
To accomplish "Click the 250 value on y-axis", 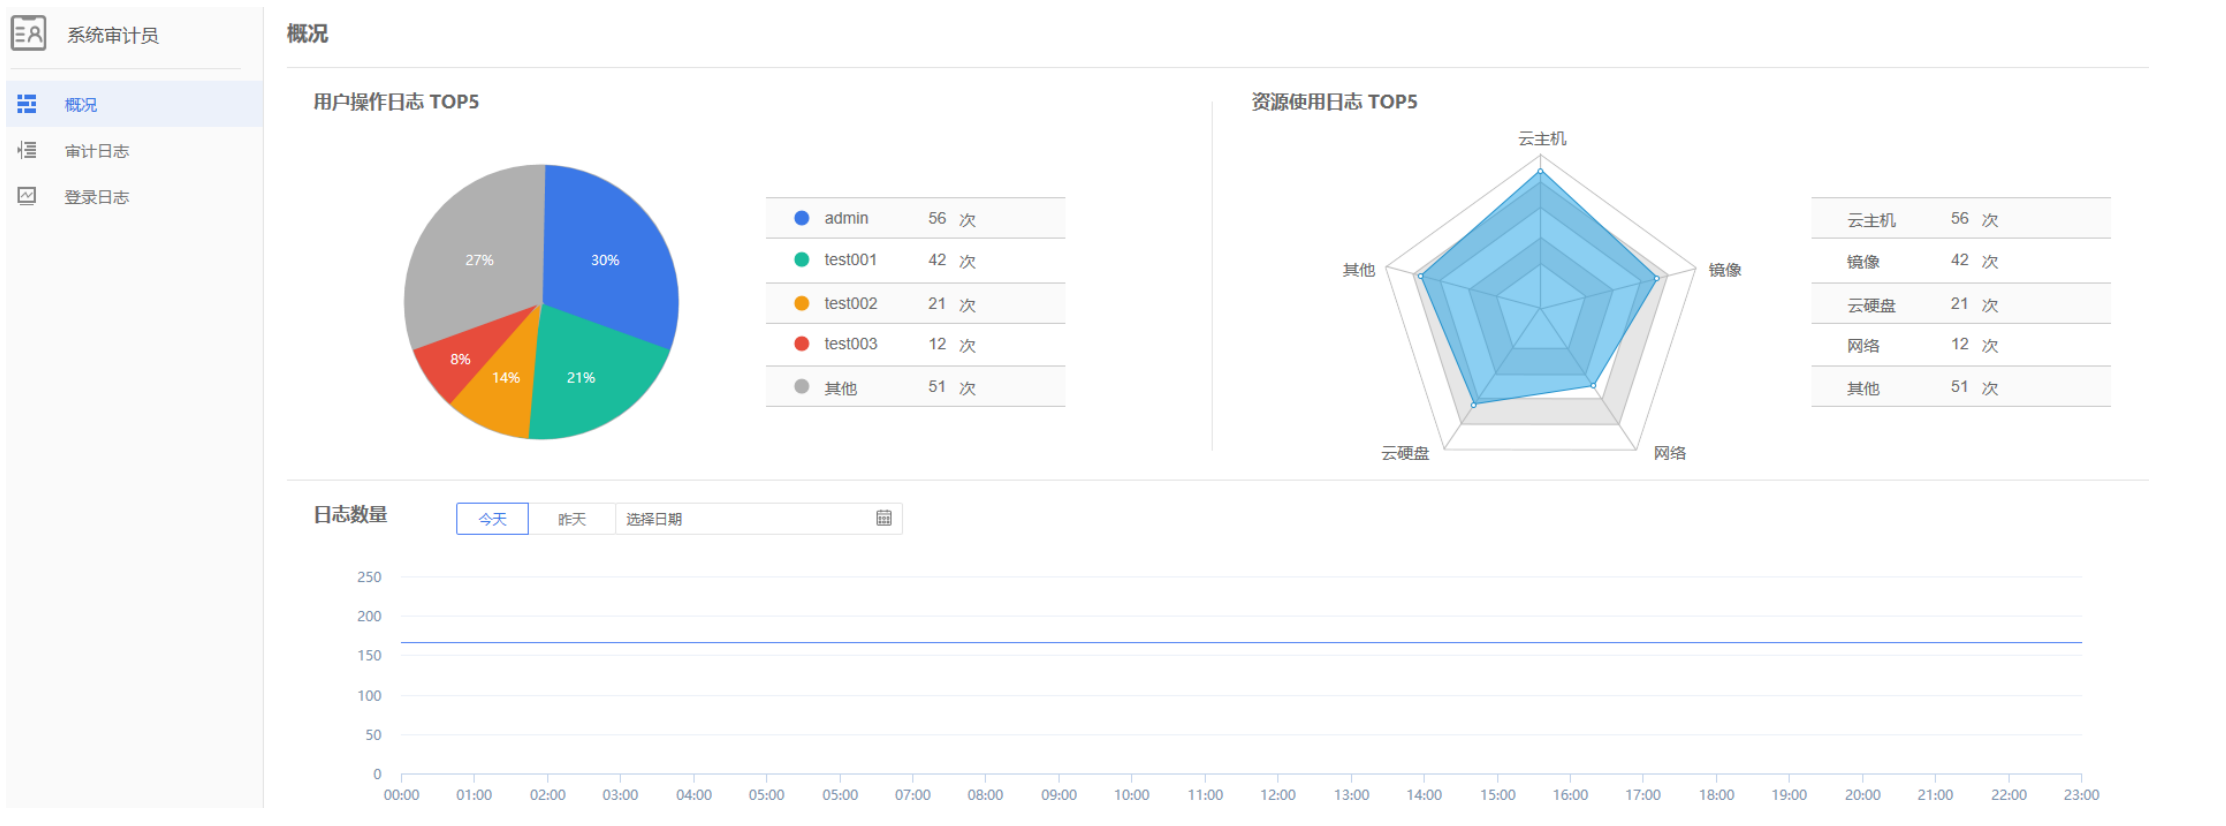I will (x=369, y=577).
